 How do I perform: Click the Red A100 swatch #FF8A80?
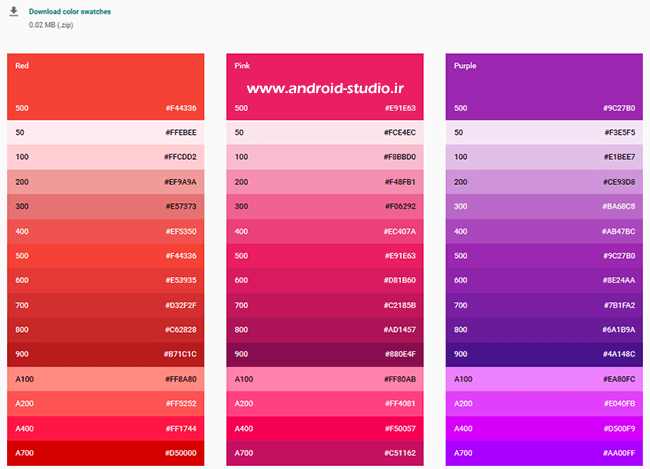point(105,379)
